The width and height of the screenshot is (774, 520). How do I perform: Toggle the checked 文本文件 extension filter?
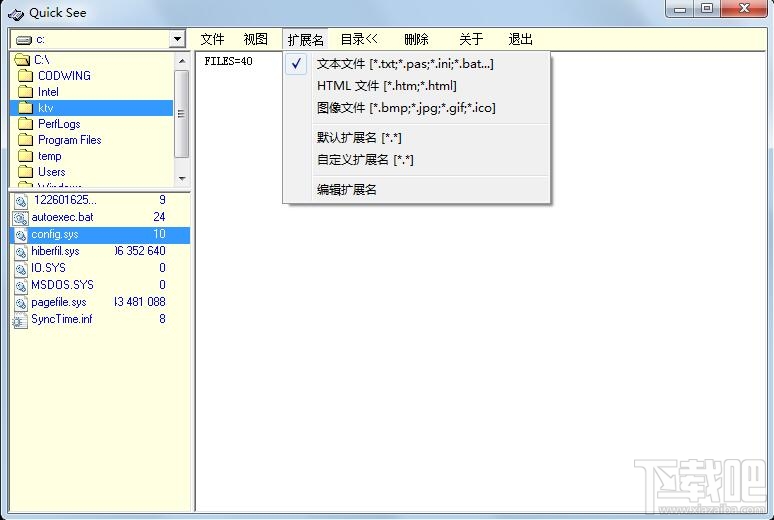click(x=417, y=64)
